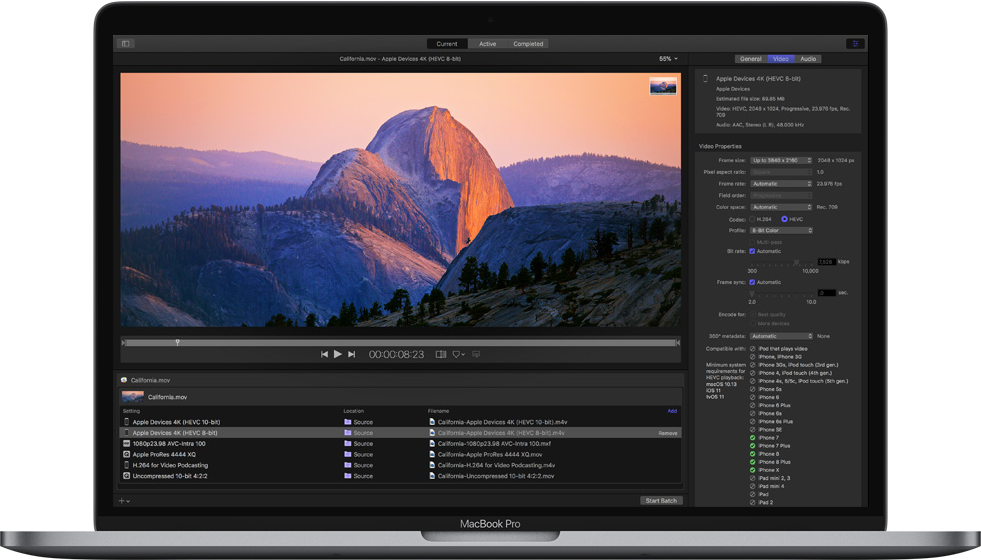Click the Add link in the job header
The image size is (981, 560).
coord(672,411)
